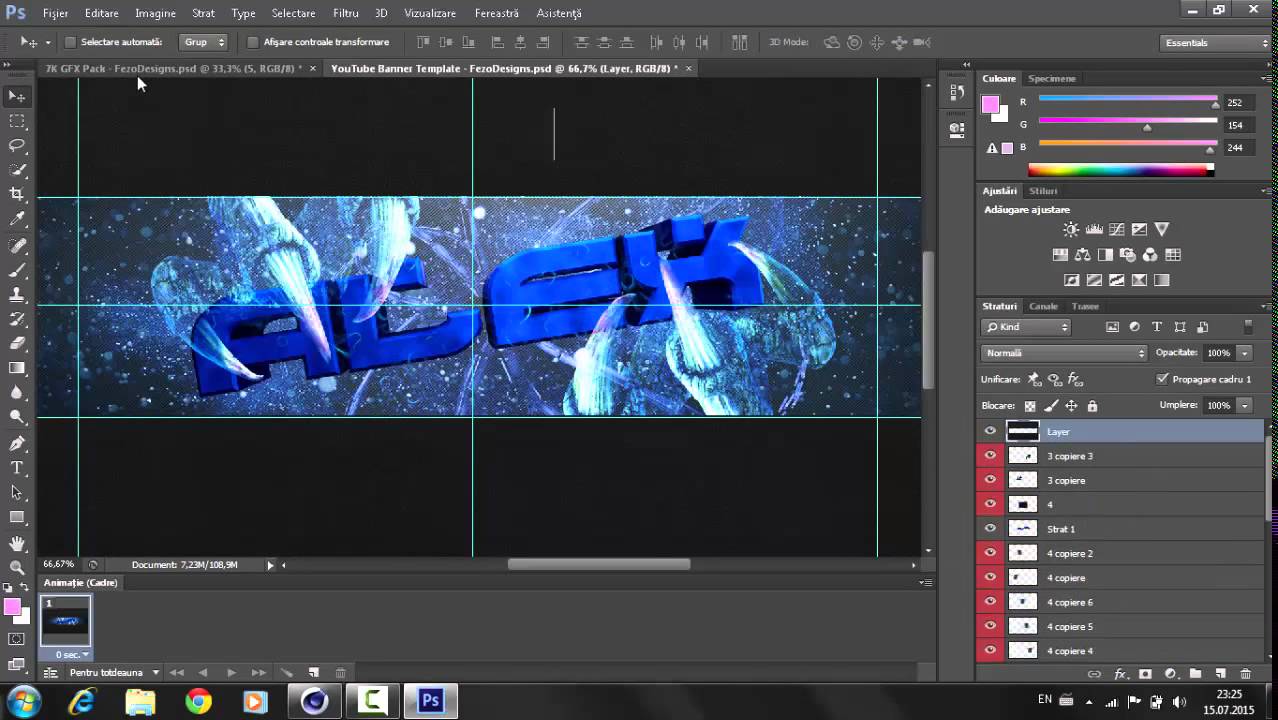Select the Eyedropper tool
Image resolution: width=1278 pixels, height=720 pixels.
coord(17,219)
